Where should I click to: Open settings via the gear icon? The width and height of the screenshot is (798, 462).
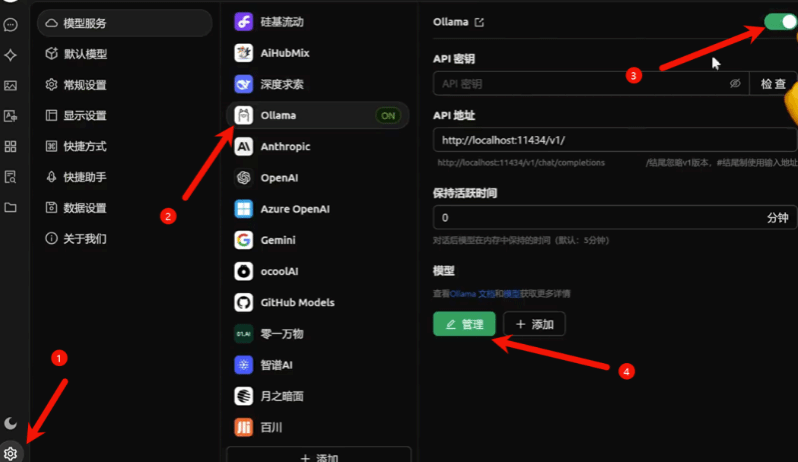tap(10, 453)
